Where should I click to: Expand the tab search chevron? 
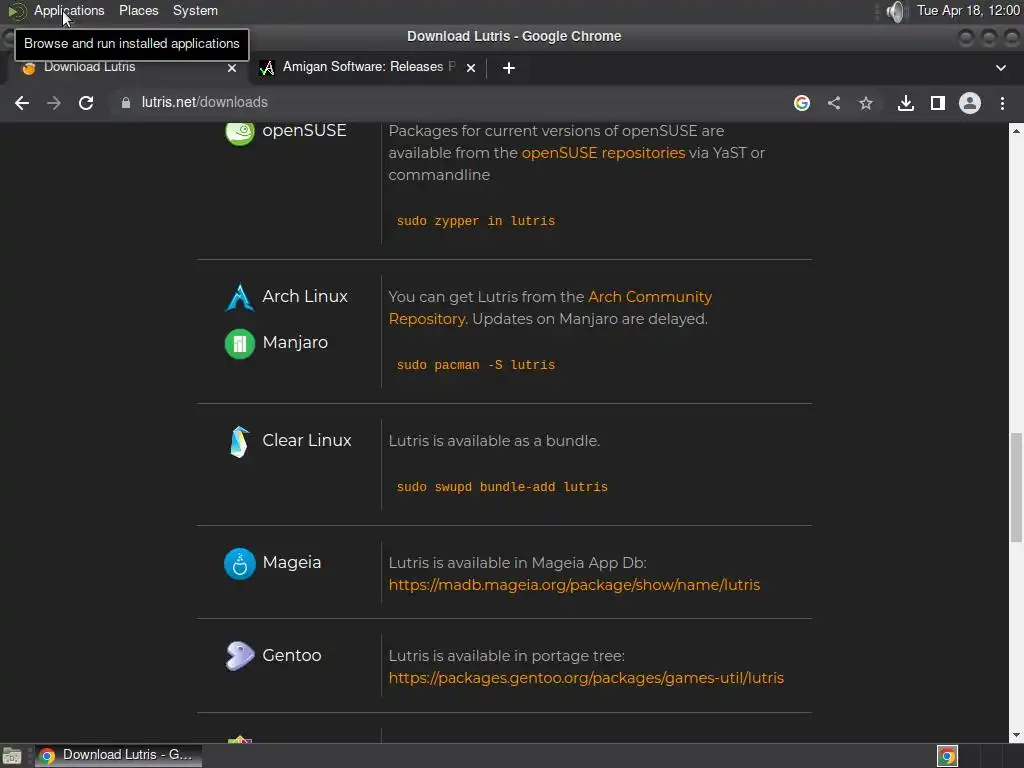click(1000, 67)
